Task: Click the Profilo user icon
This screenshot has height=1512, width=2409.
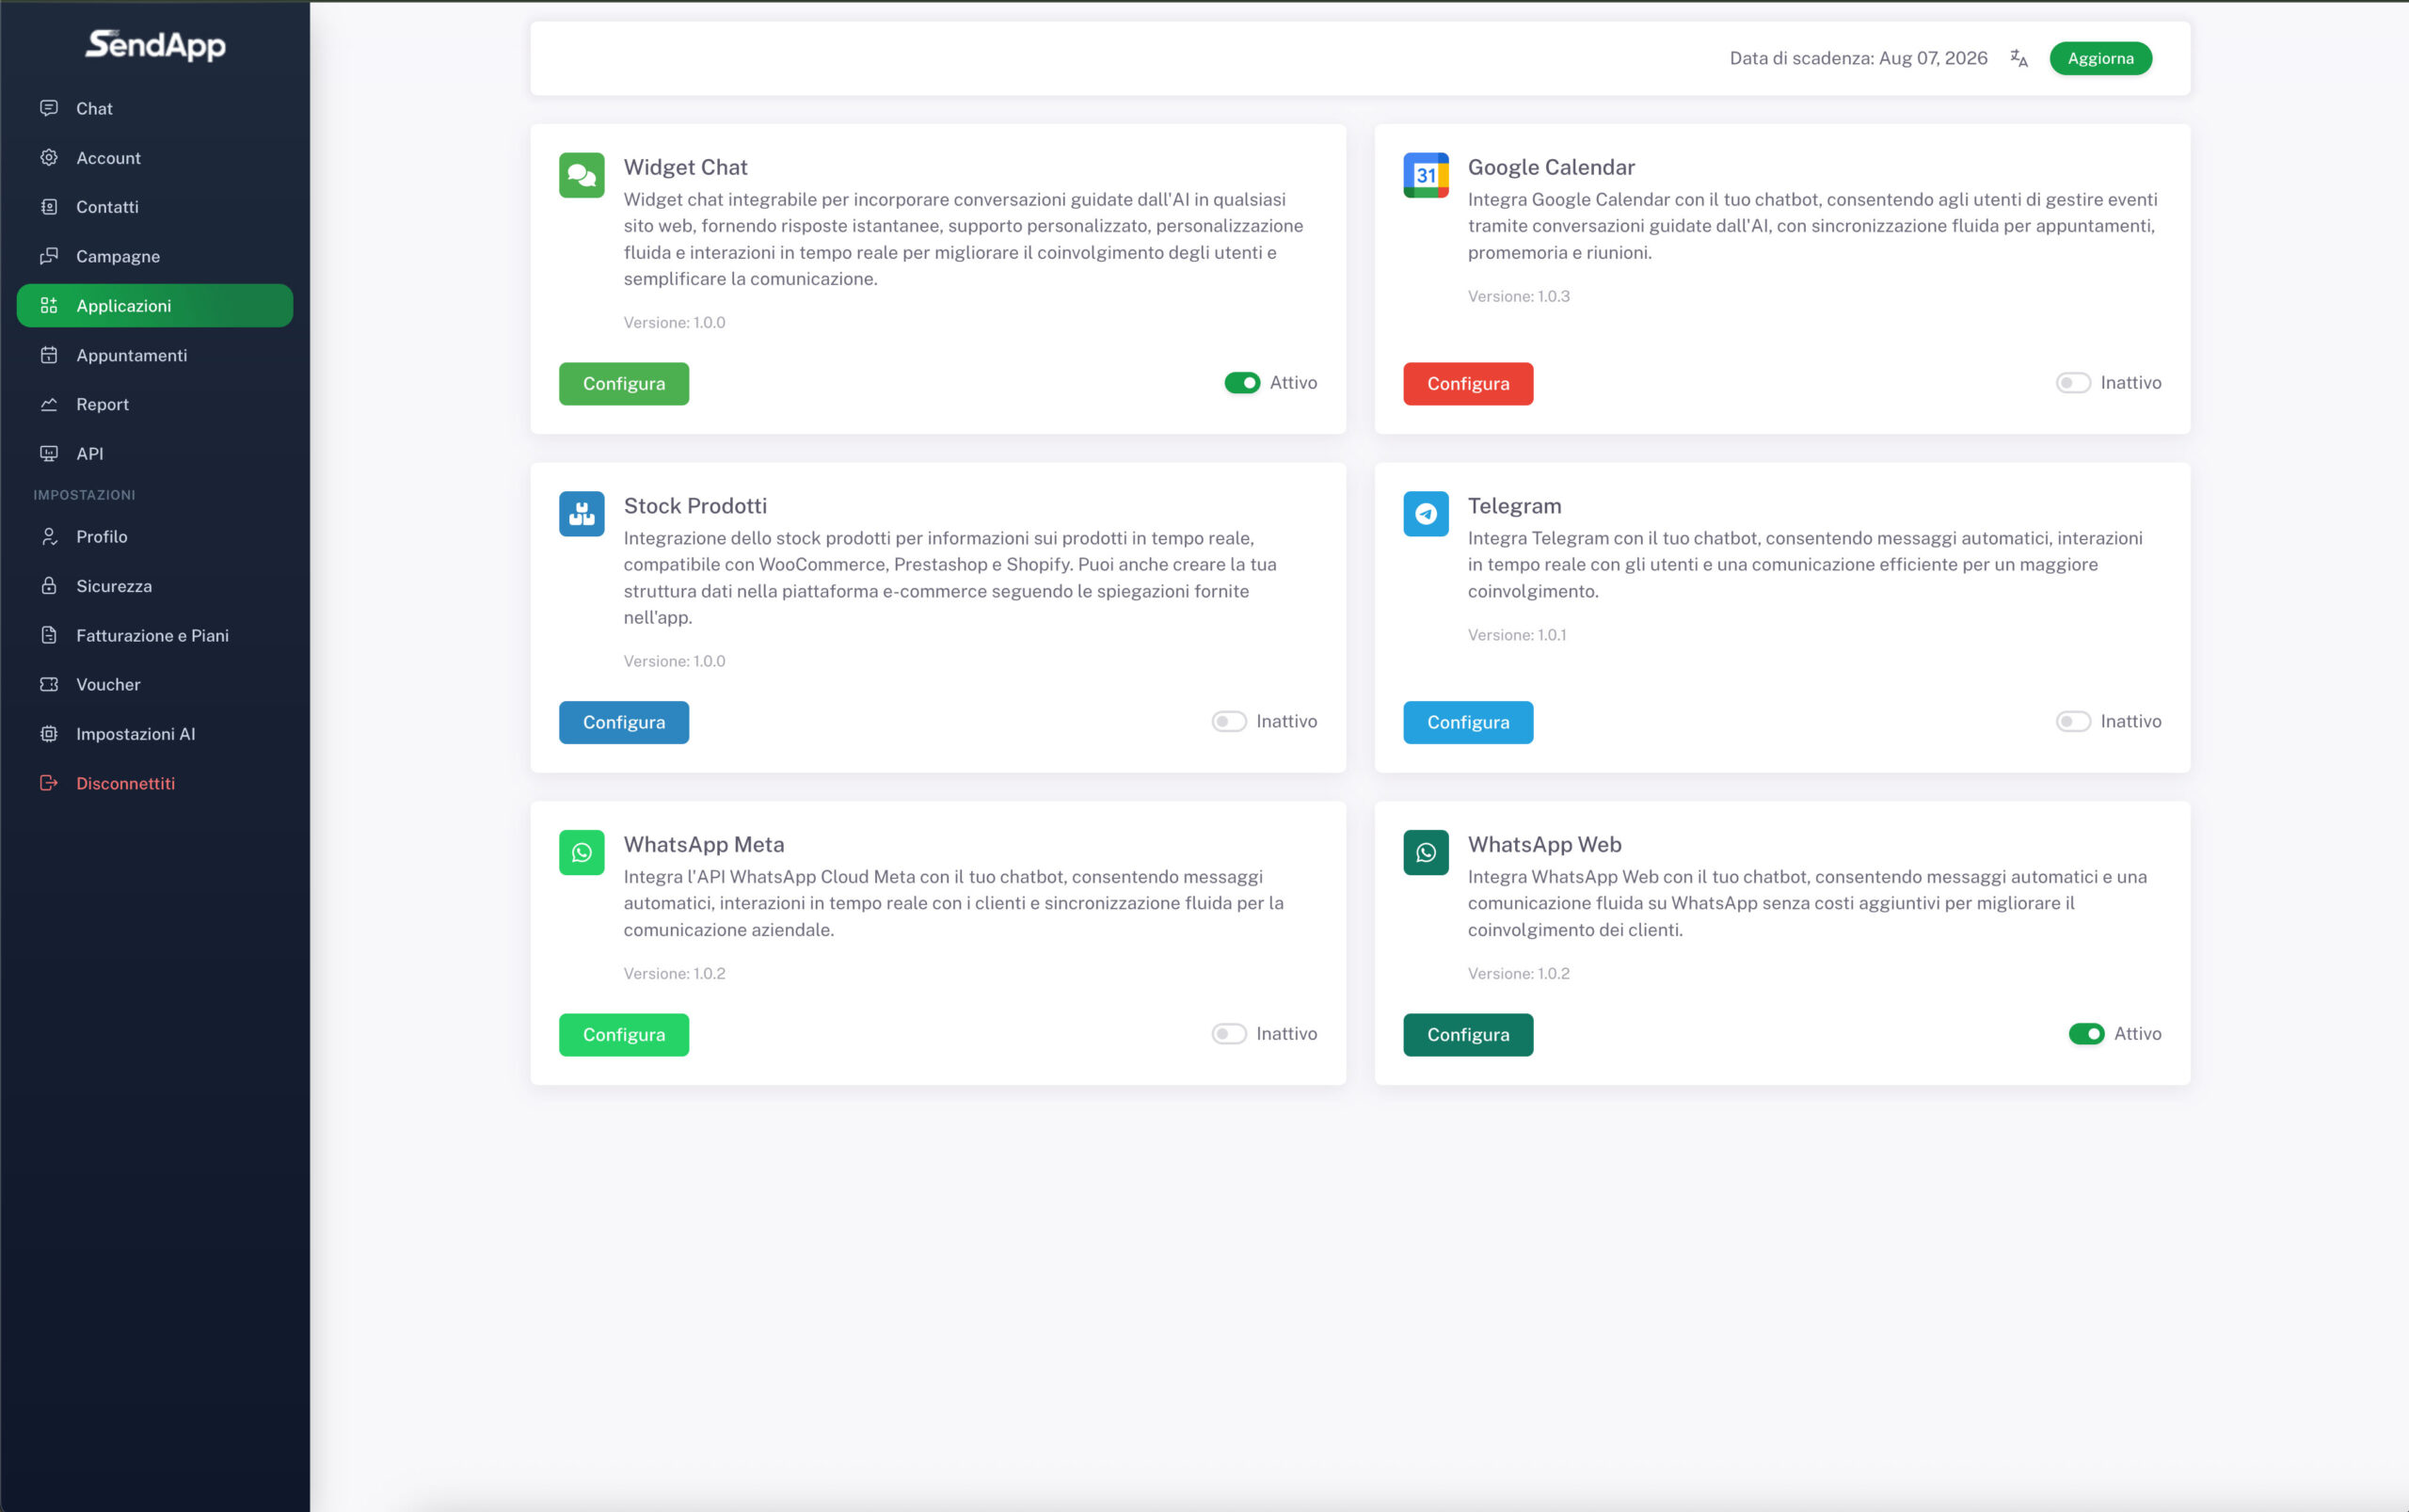Action: coord(49,536)
